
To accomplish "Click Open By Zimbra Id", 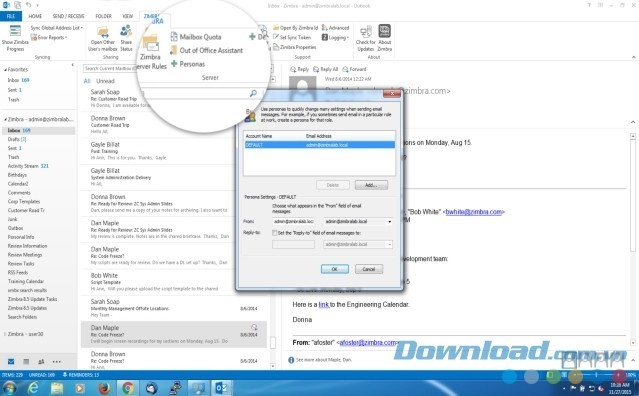I will (295, 28).
